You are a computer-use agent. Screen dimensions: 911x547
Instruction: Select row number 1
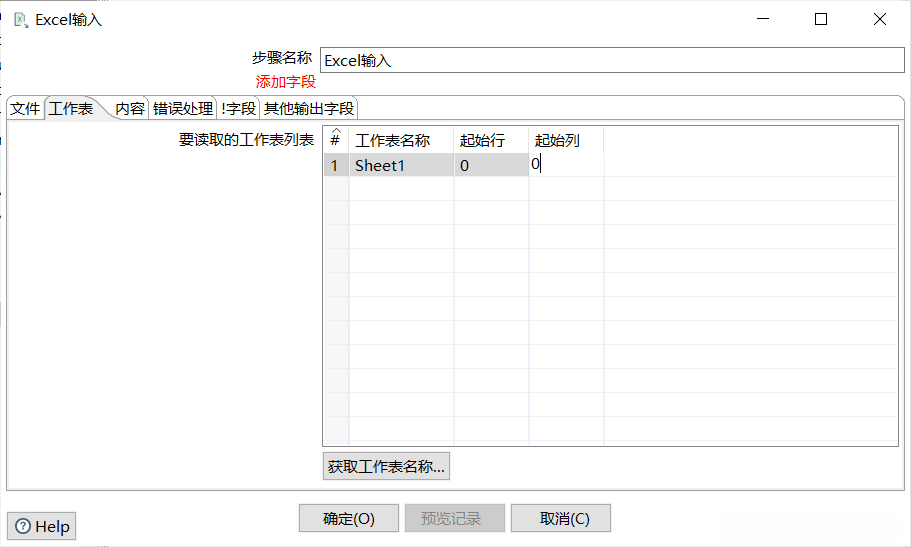[335, 165]
